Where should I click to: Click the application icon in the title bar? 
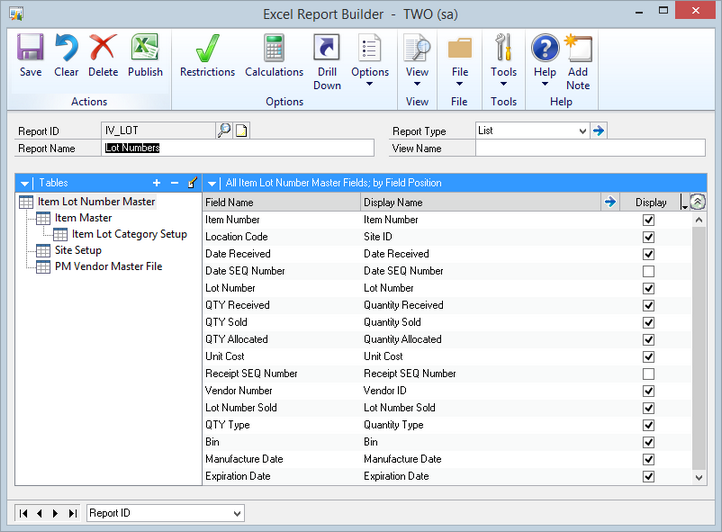coord(16,14)
